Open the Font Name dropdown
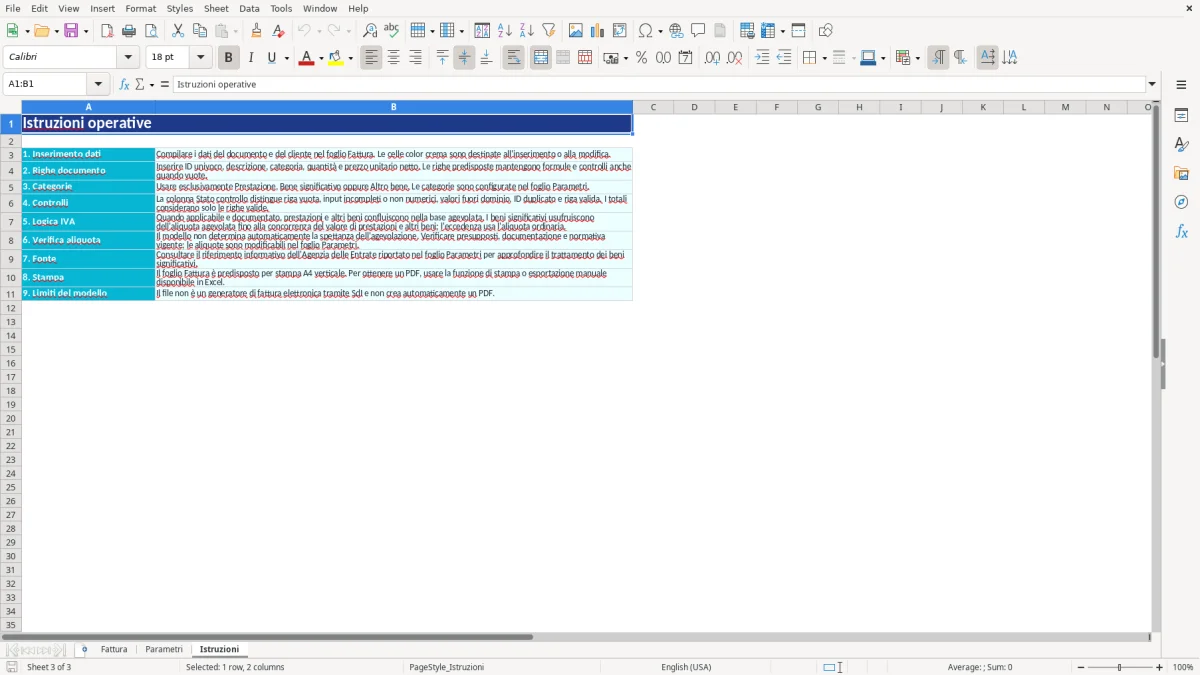The image size is (1200, 675). pos(128,58)
